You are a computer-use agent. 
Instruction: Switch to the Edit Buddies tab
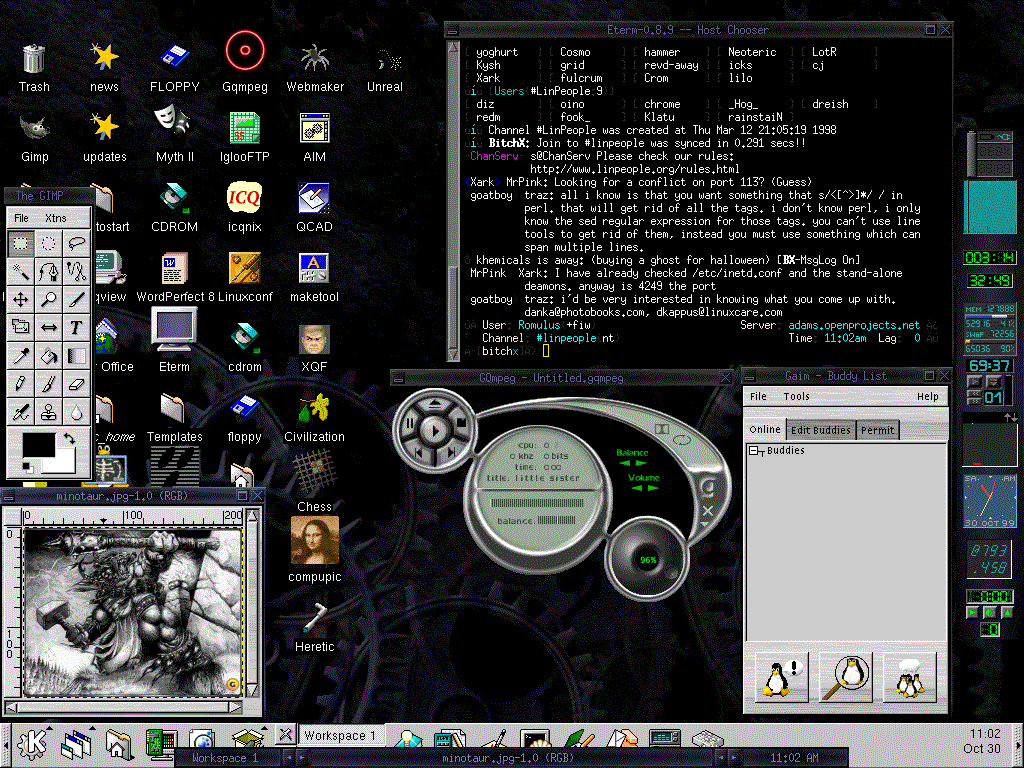pyautogui.click(x=821, y=430)
